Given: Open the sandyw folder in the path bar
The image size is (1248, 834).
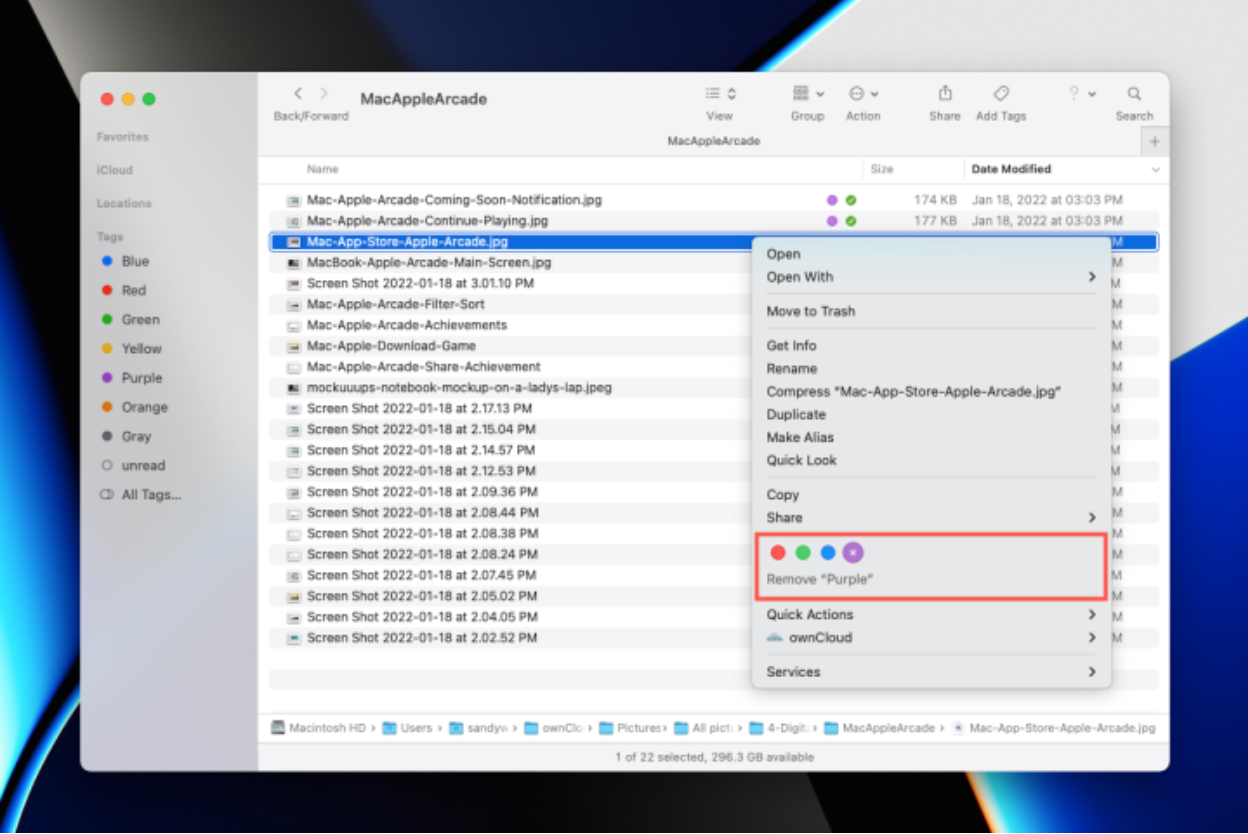Looking at the screenshot, I should (479, 728).
